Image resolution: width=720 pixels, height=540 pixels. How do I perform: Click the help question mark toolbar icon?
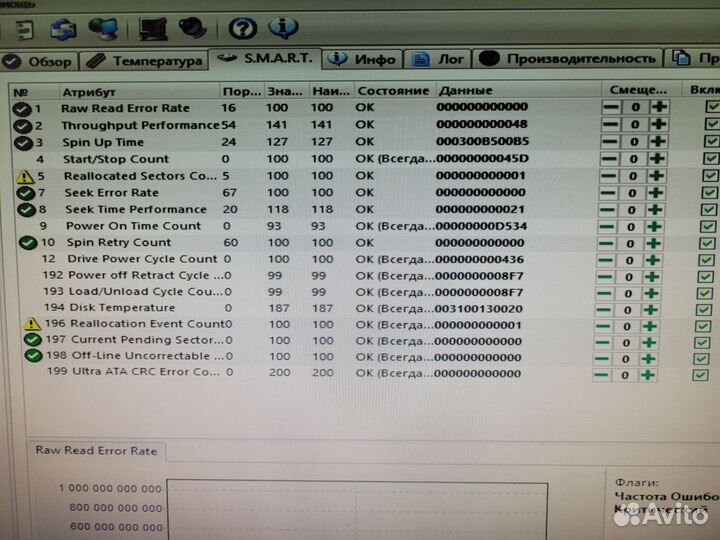coord(243,28)
